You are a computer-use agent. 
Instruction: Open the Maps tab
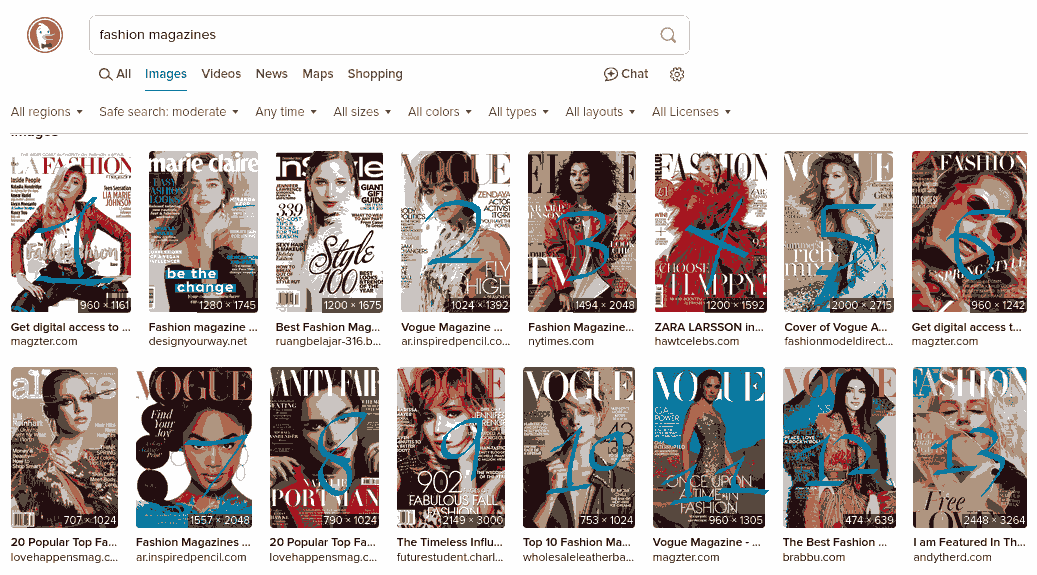click(317, 74)
